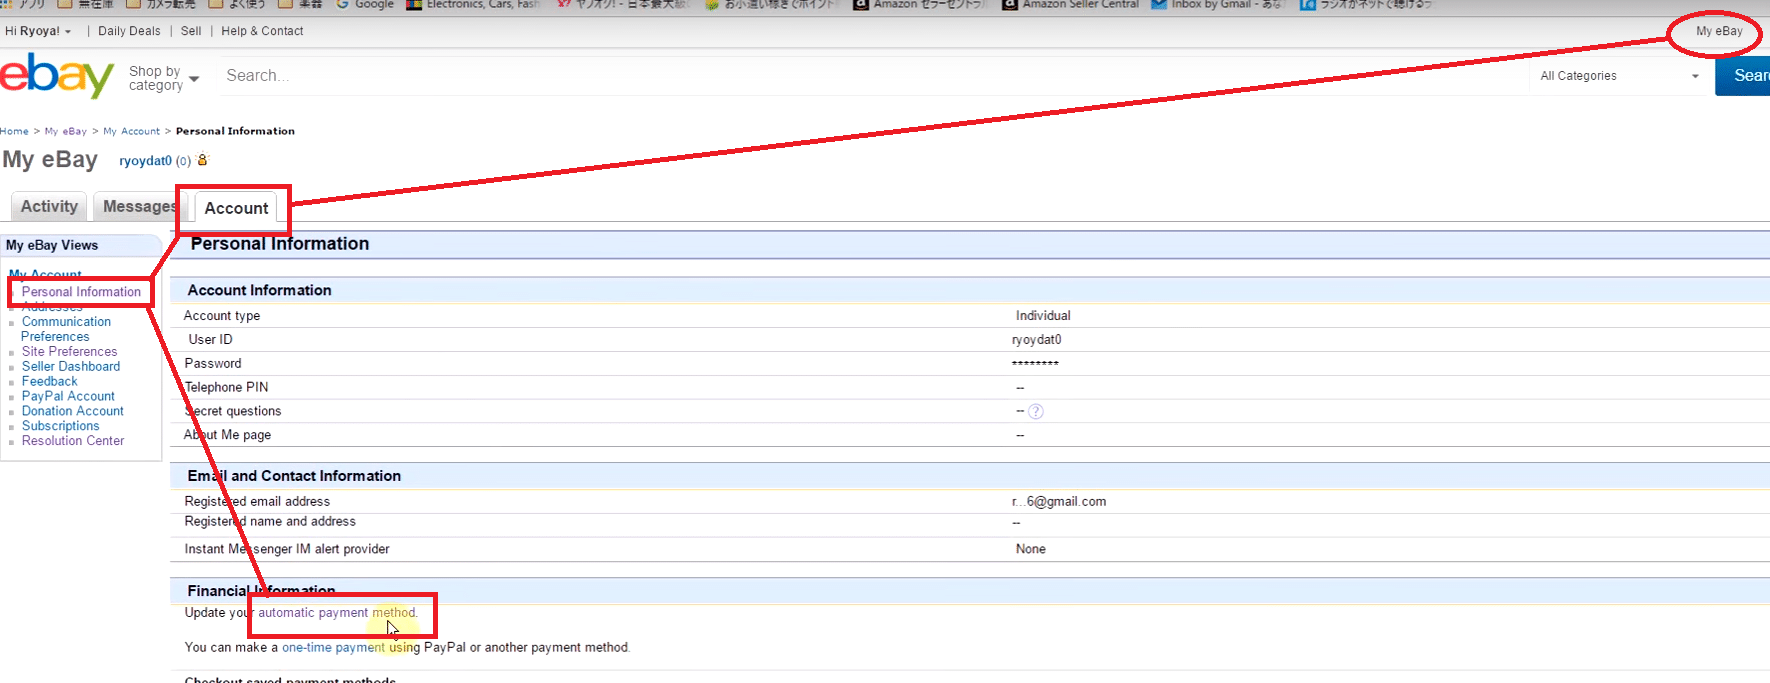Screen dimensions: 1770x683
Task: Select the Account tab
Action: click(x=236, y=208)
